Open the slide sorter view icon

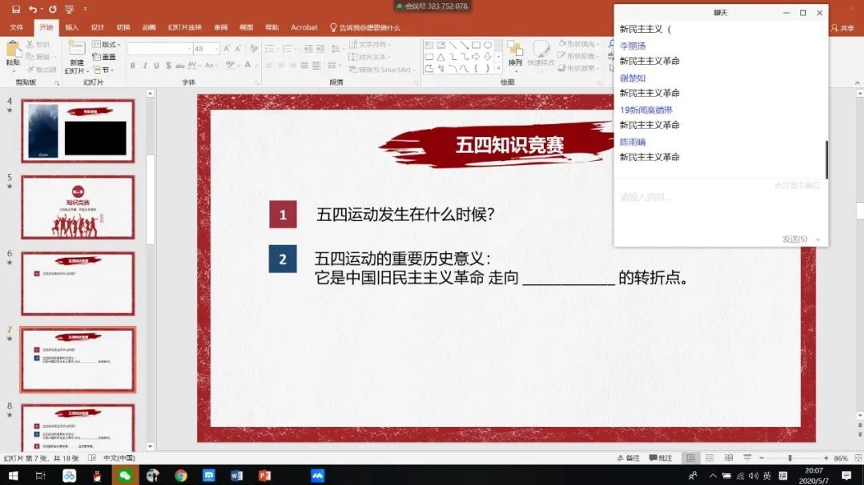710,458
